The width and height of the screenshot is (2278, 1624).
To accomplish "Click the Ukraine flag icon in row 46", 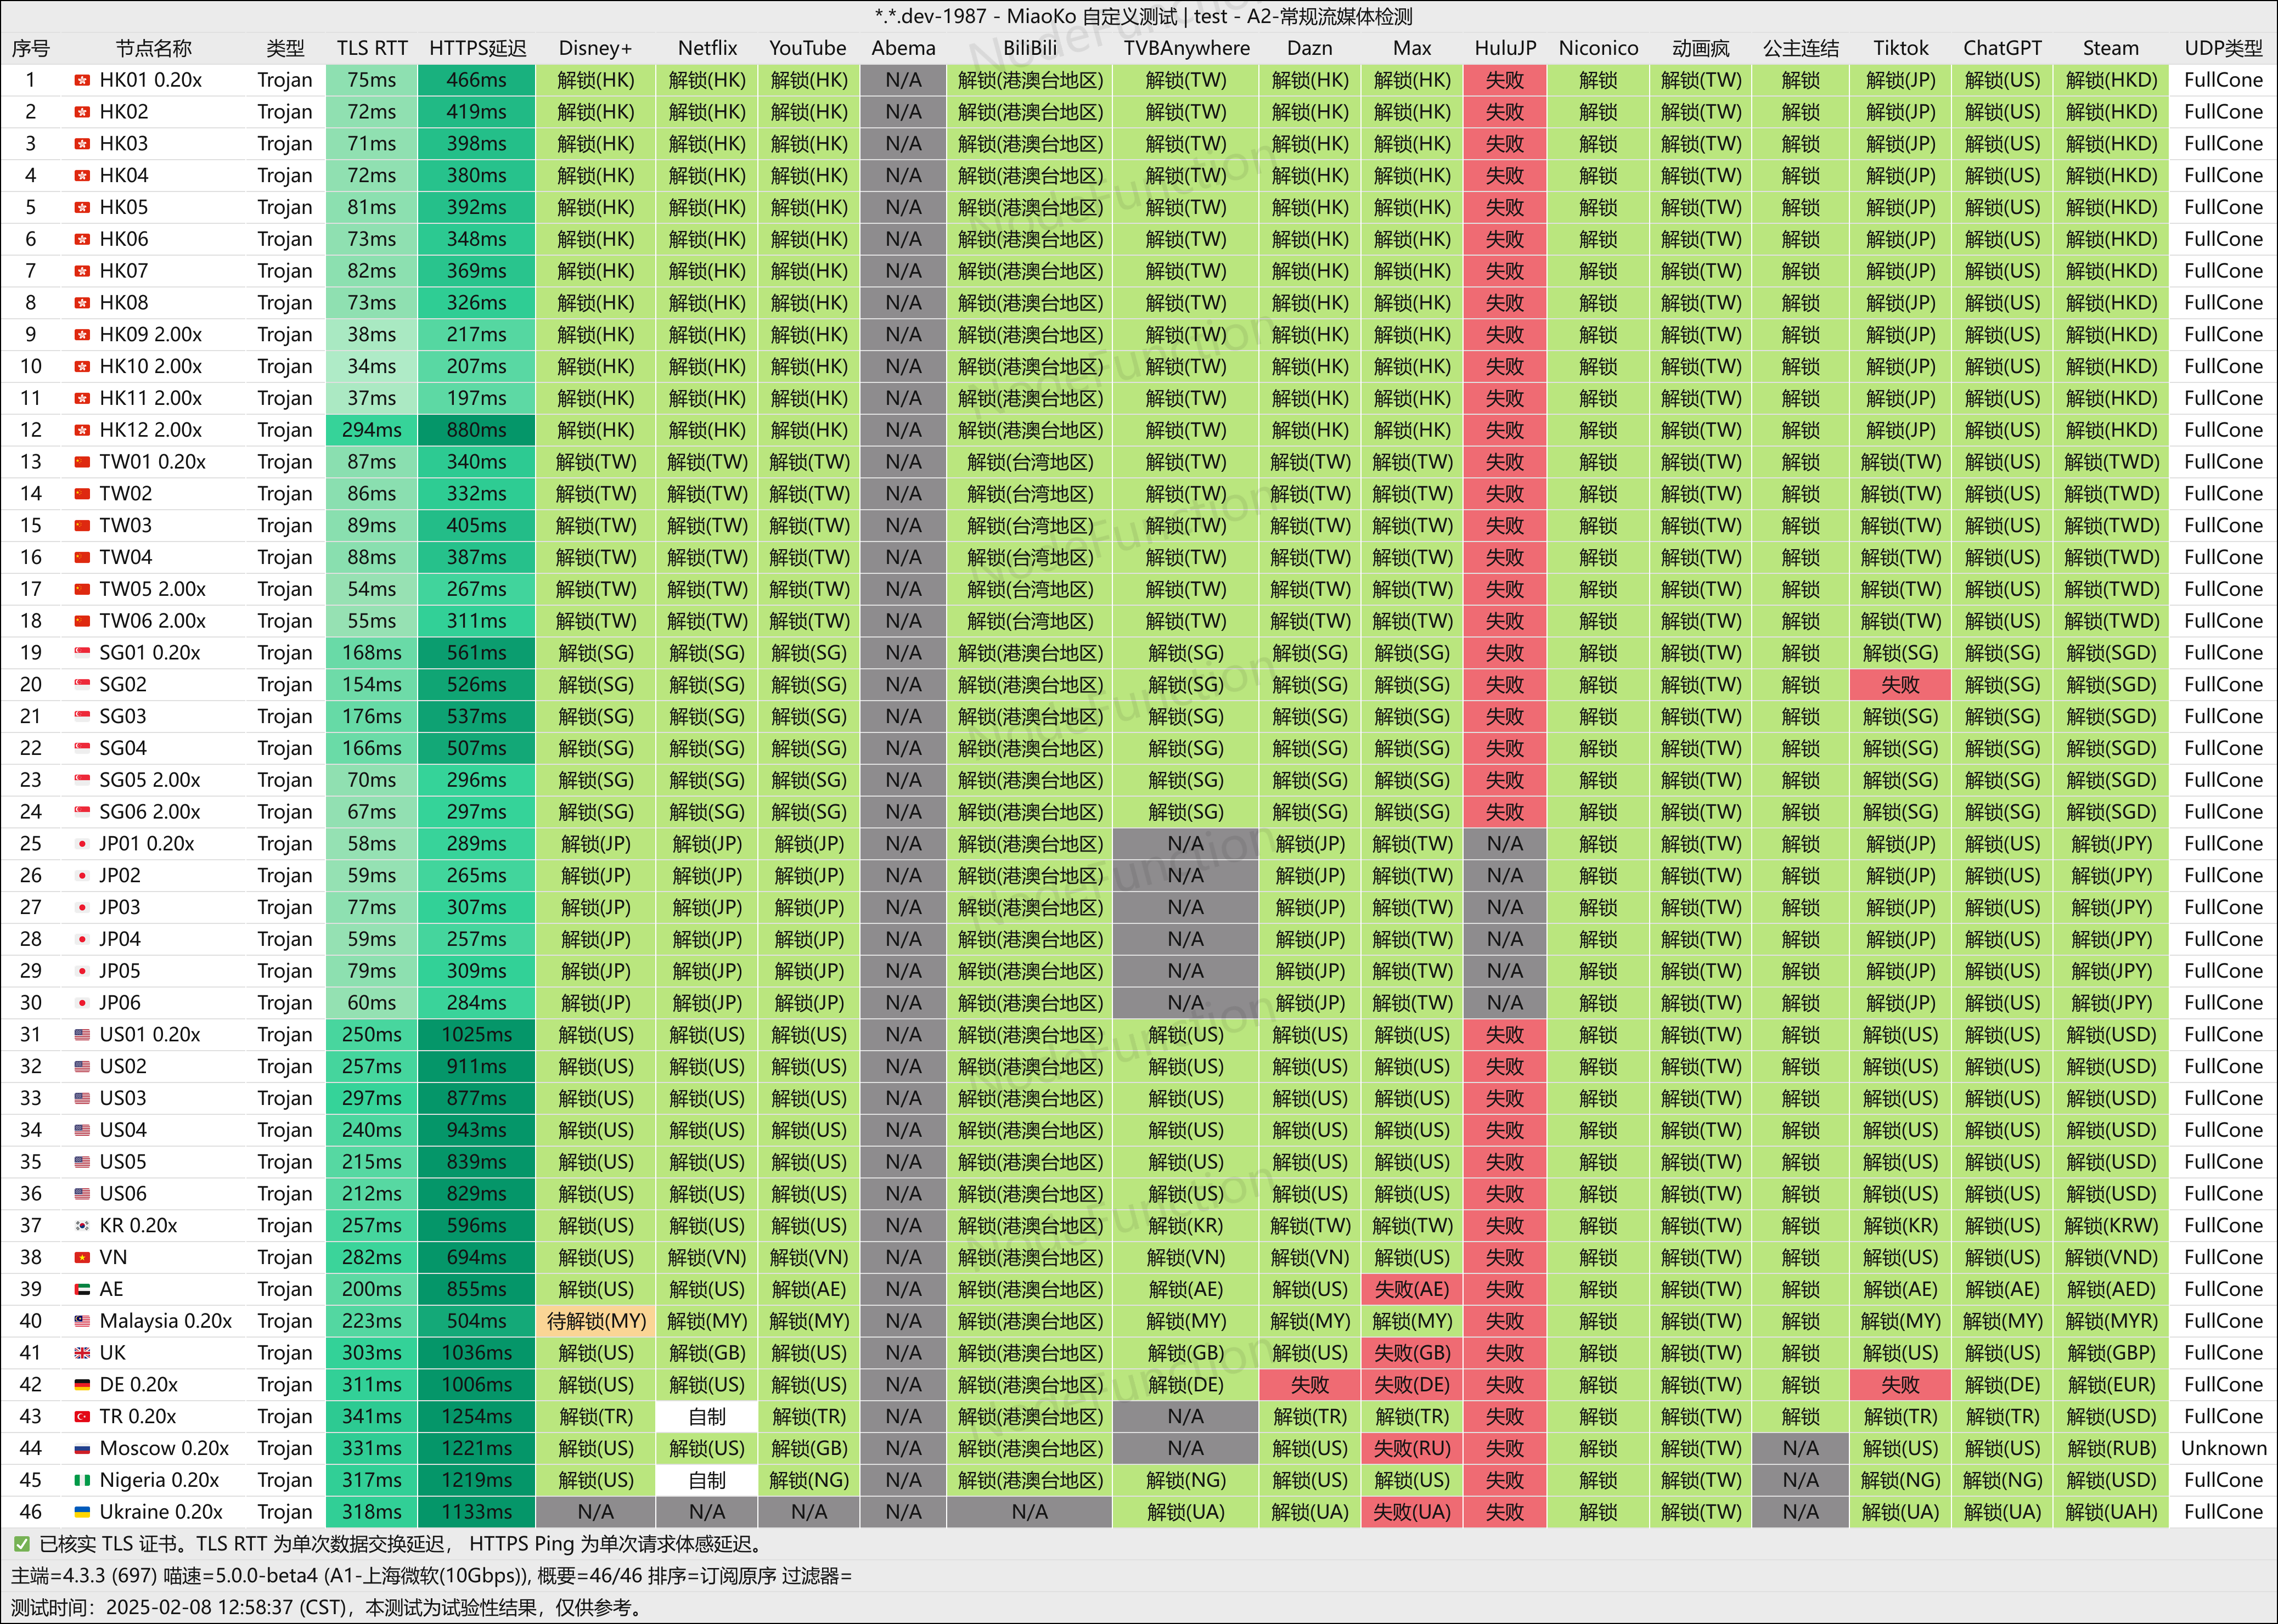I will pos(82,1512).
